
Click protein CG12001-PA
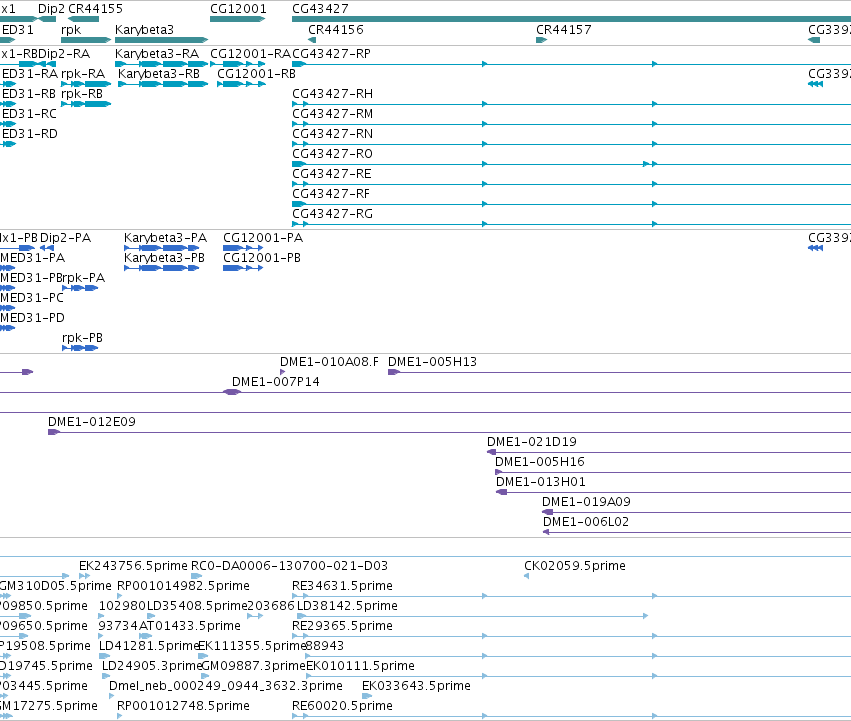[x=243, y=248]
